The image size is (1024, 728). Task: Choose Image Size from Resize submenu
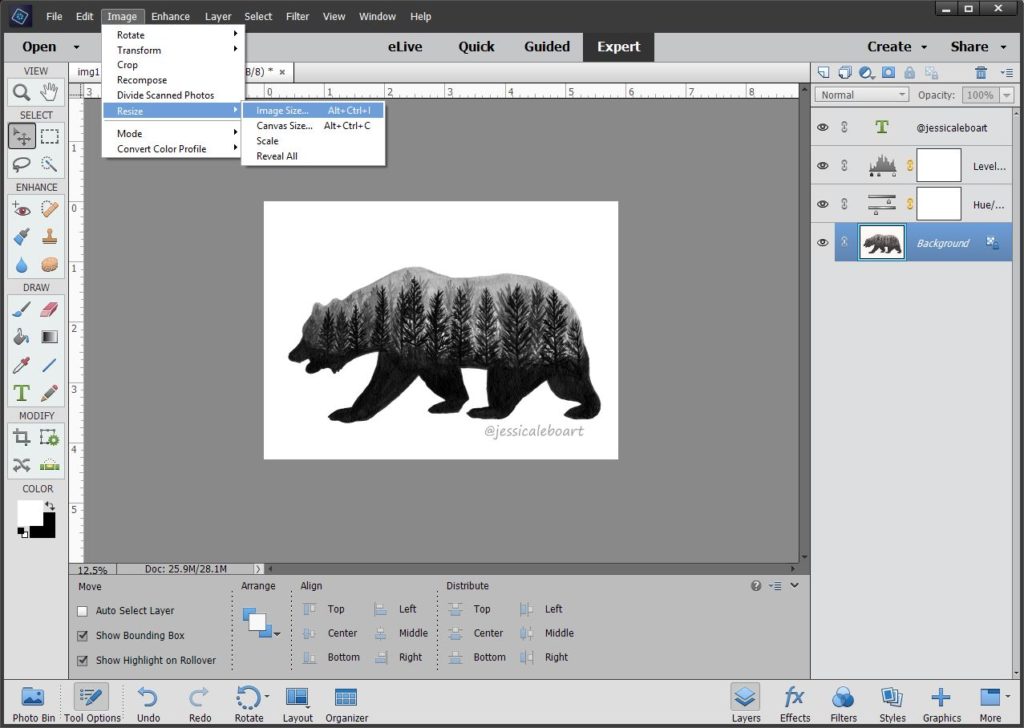click(313, 110)
